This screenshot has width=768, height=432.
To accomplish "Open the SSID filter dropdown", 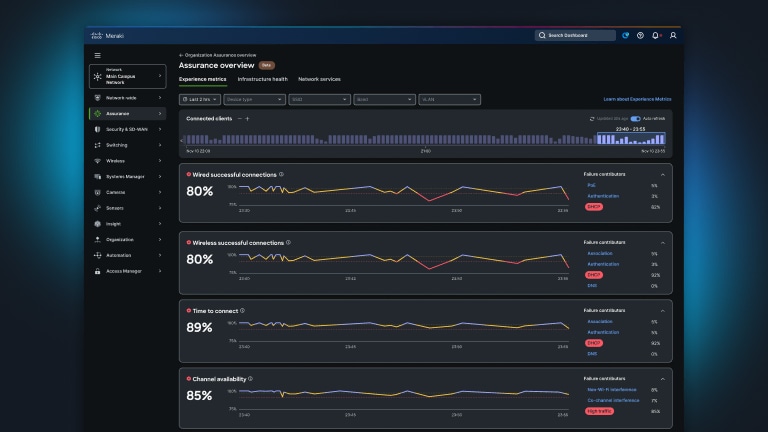I will tap(319, 99).
